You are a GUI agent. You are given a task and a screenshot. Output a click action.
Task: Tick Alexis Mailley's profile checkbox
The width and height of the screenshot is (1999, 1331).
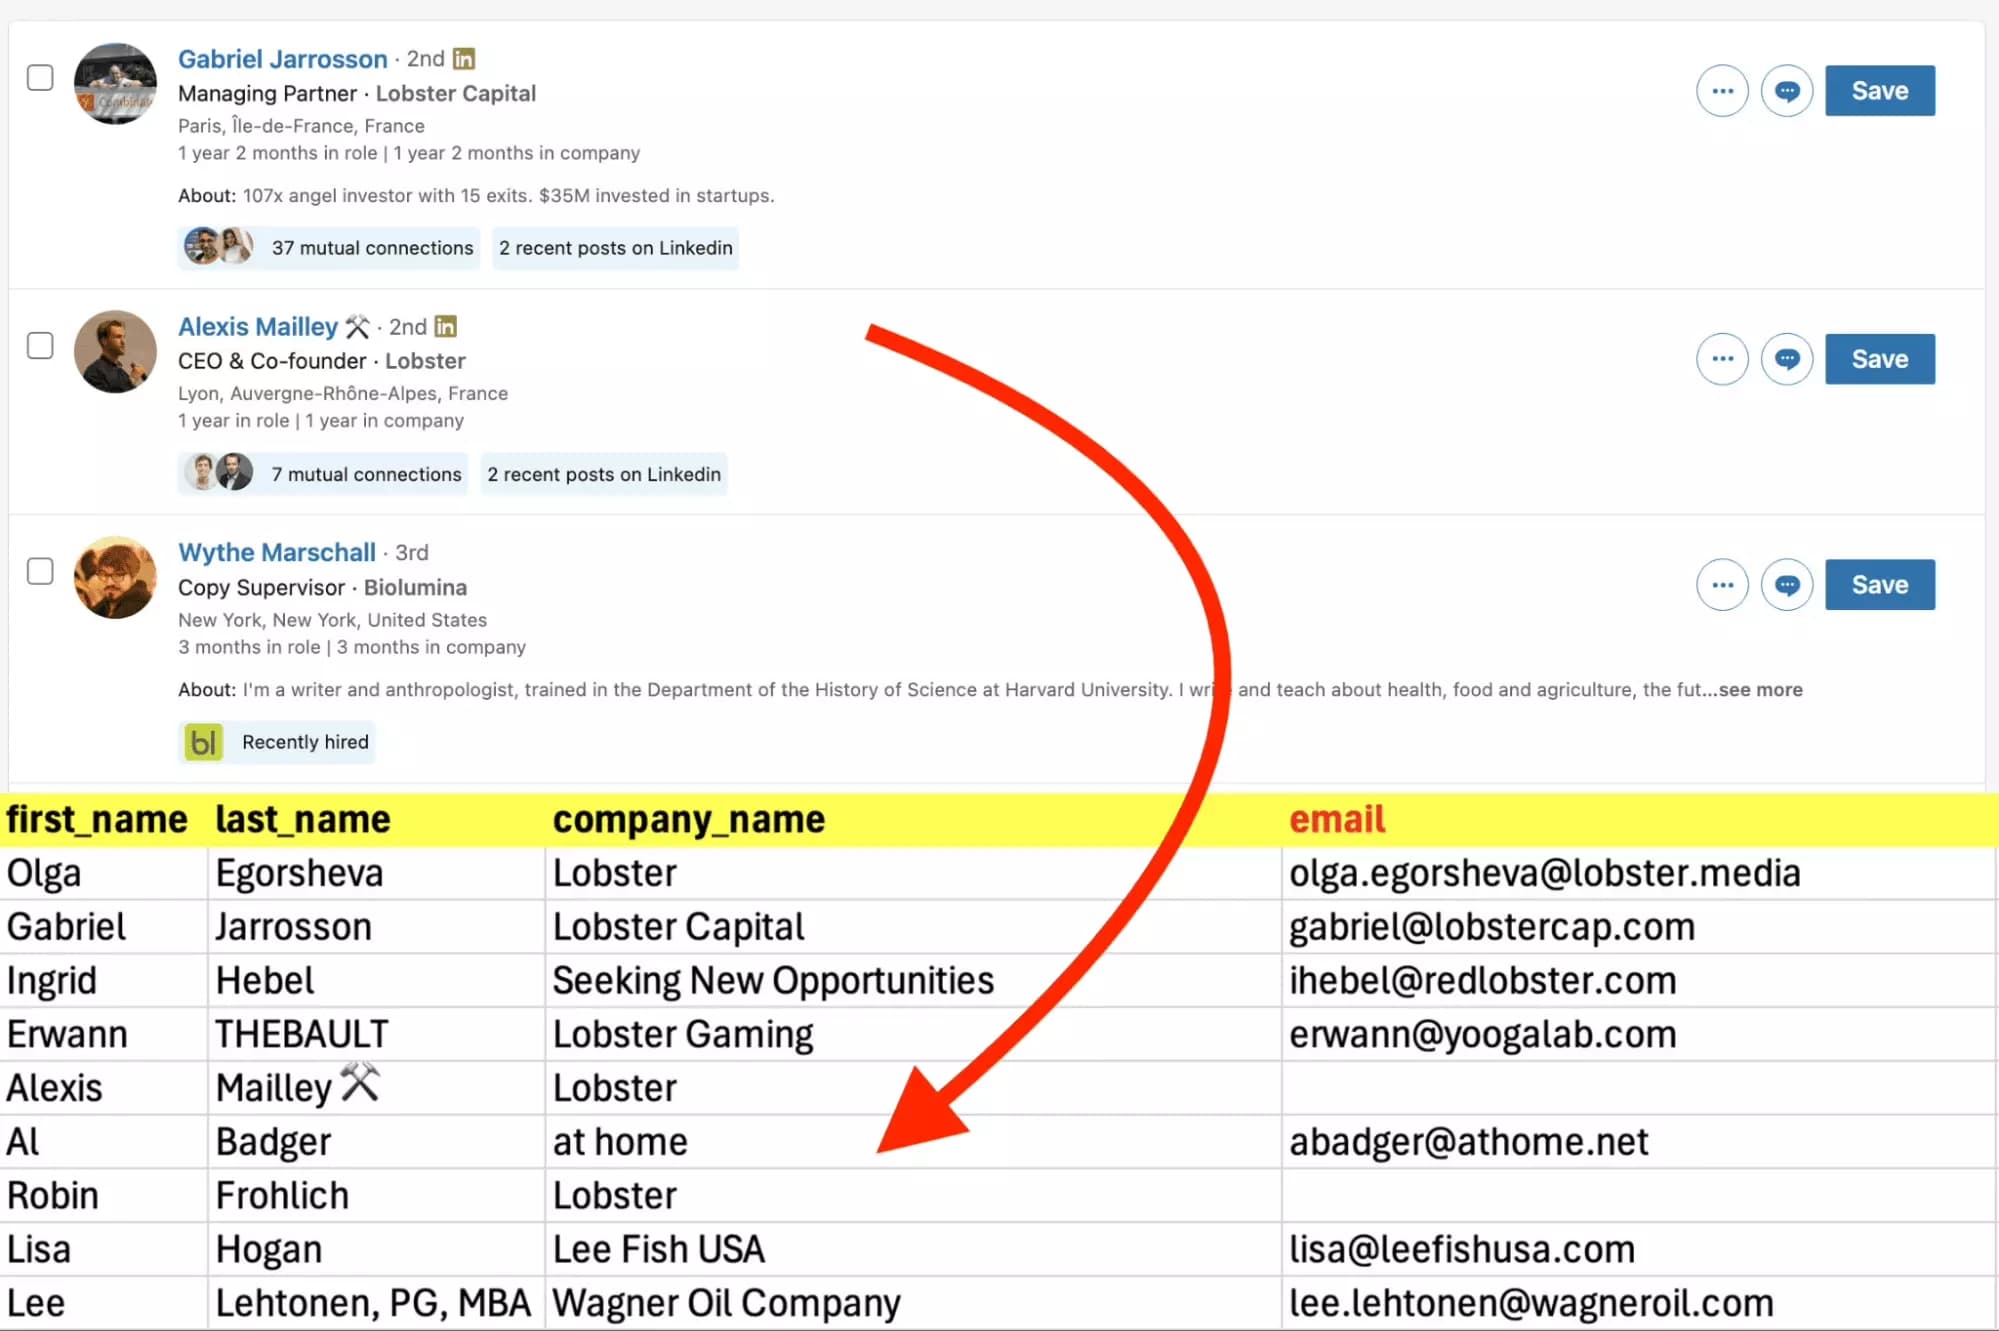click(39, 345)
